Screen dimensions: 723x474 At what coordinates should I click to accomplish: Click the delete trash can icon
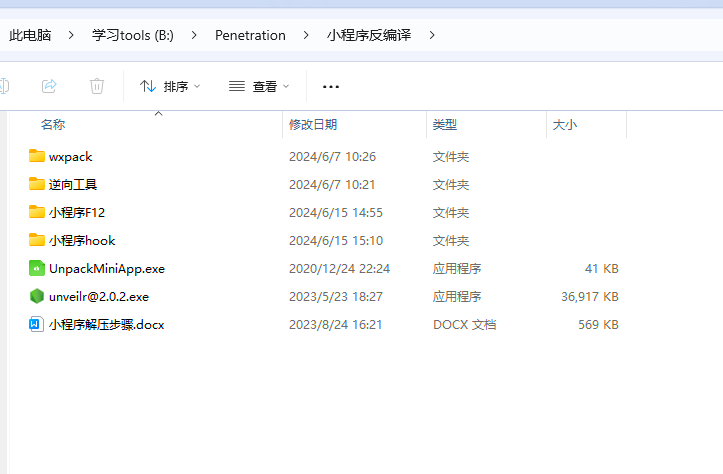click(x=97, y=86)
